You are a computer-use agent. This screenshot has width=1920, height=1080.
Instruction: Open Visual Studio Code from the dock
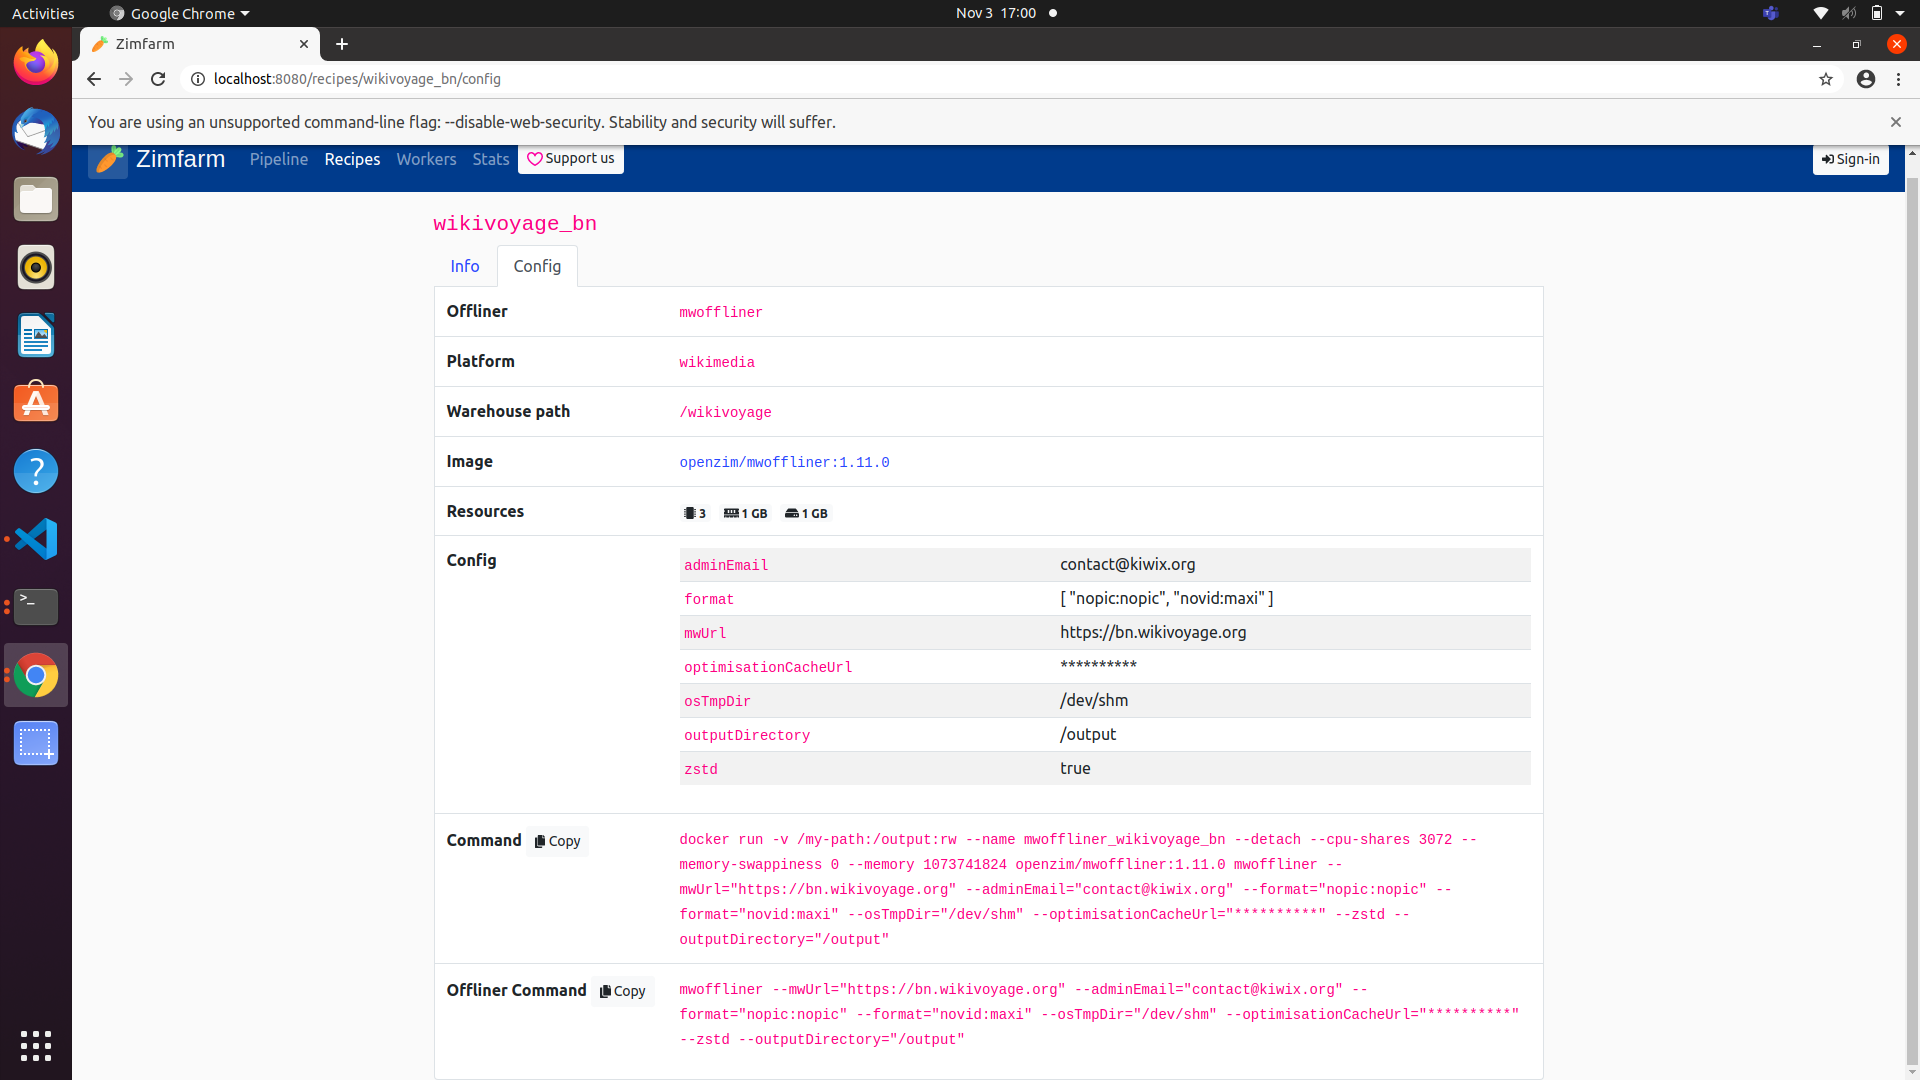point(35,539)
